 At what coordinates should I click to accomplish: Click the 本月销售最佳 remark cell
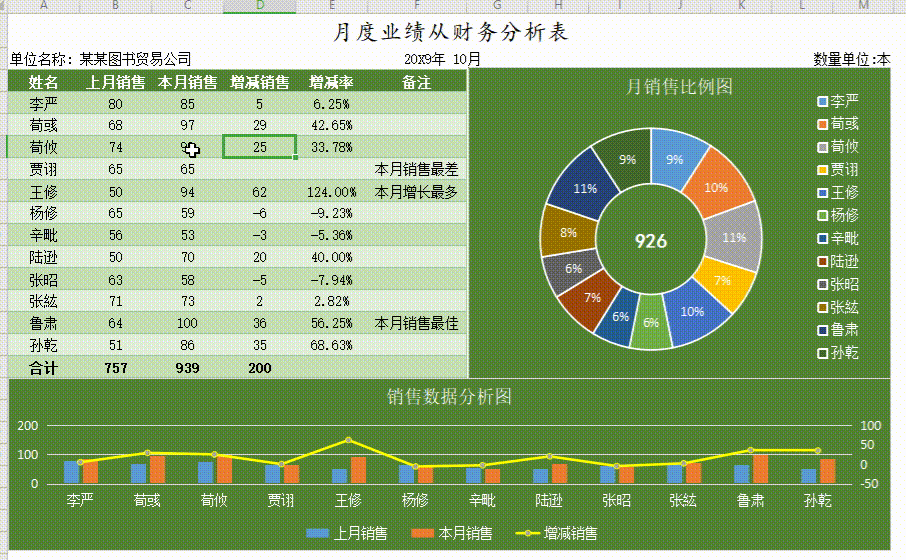point(416,323)
